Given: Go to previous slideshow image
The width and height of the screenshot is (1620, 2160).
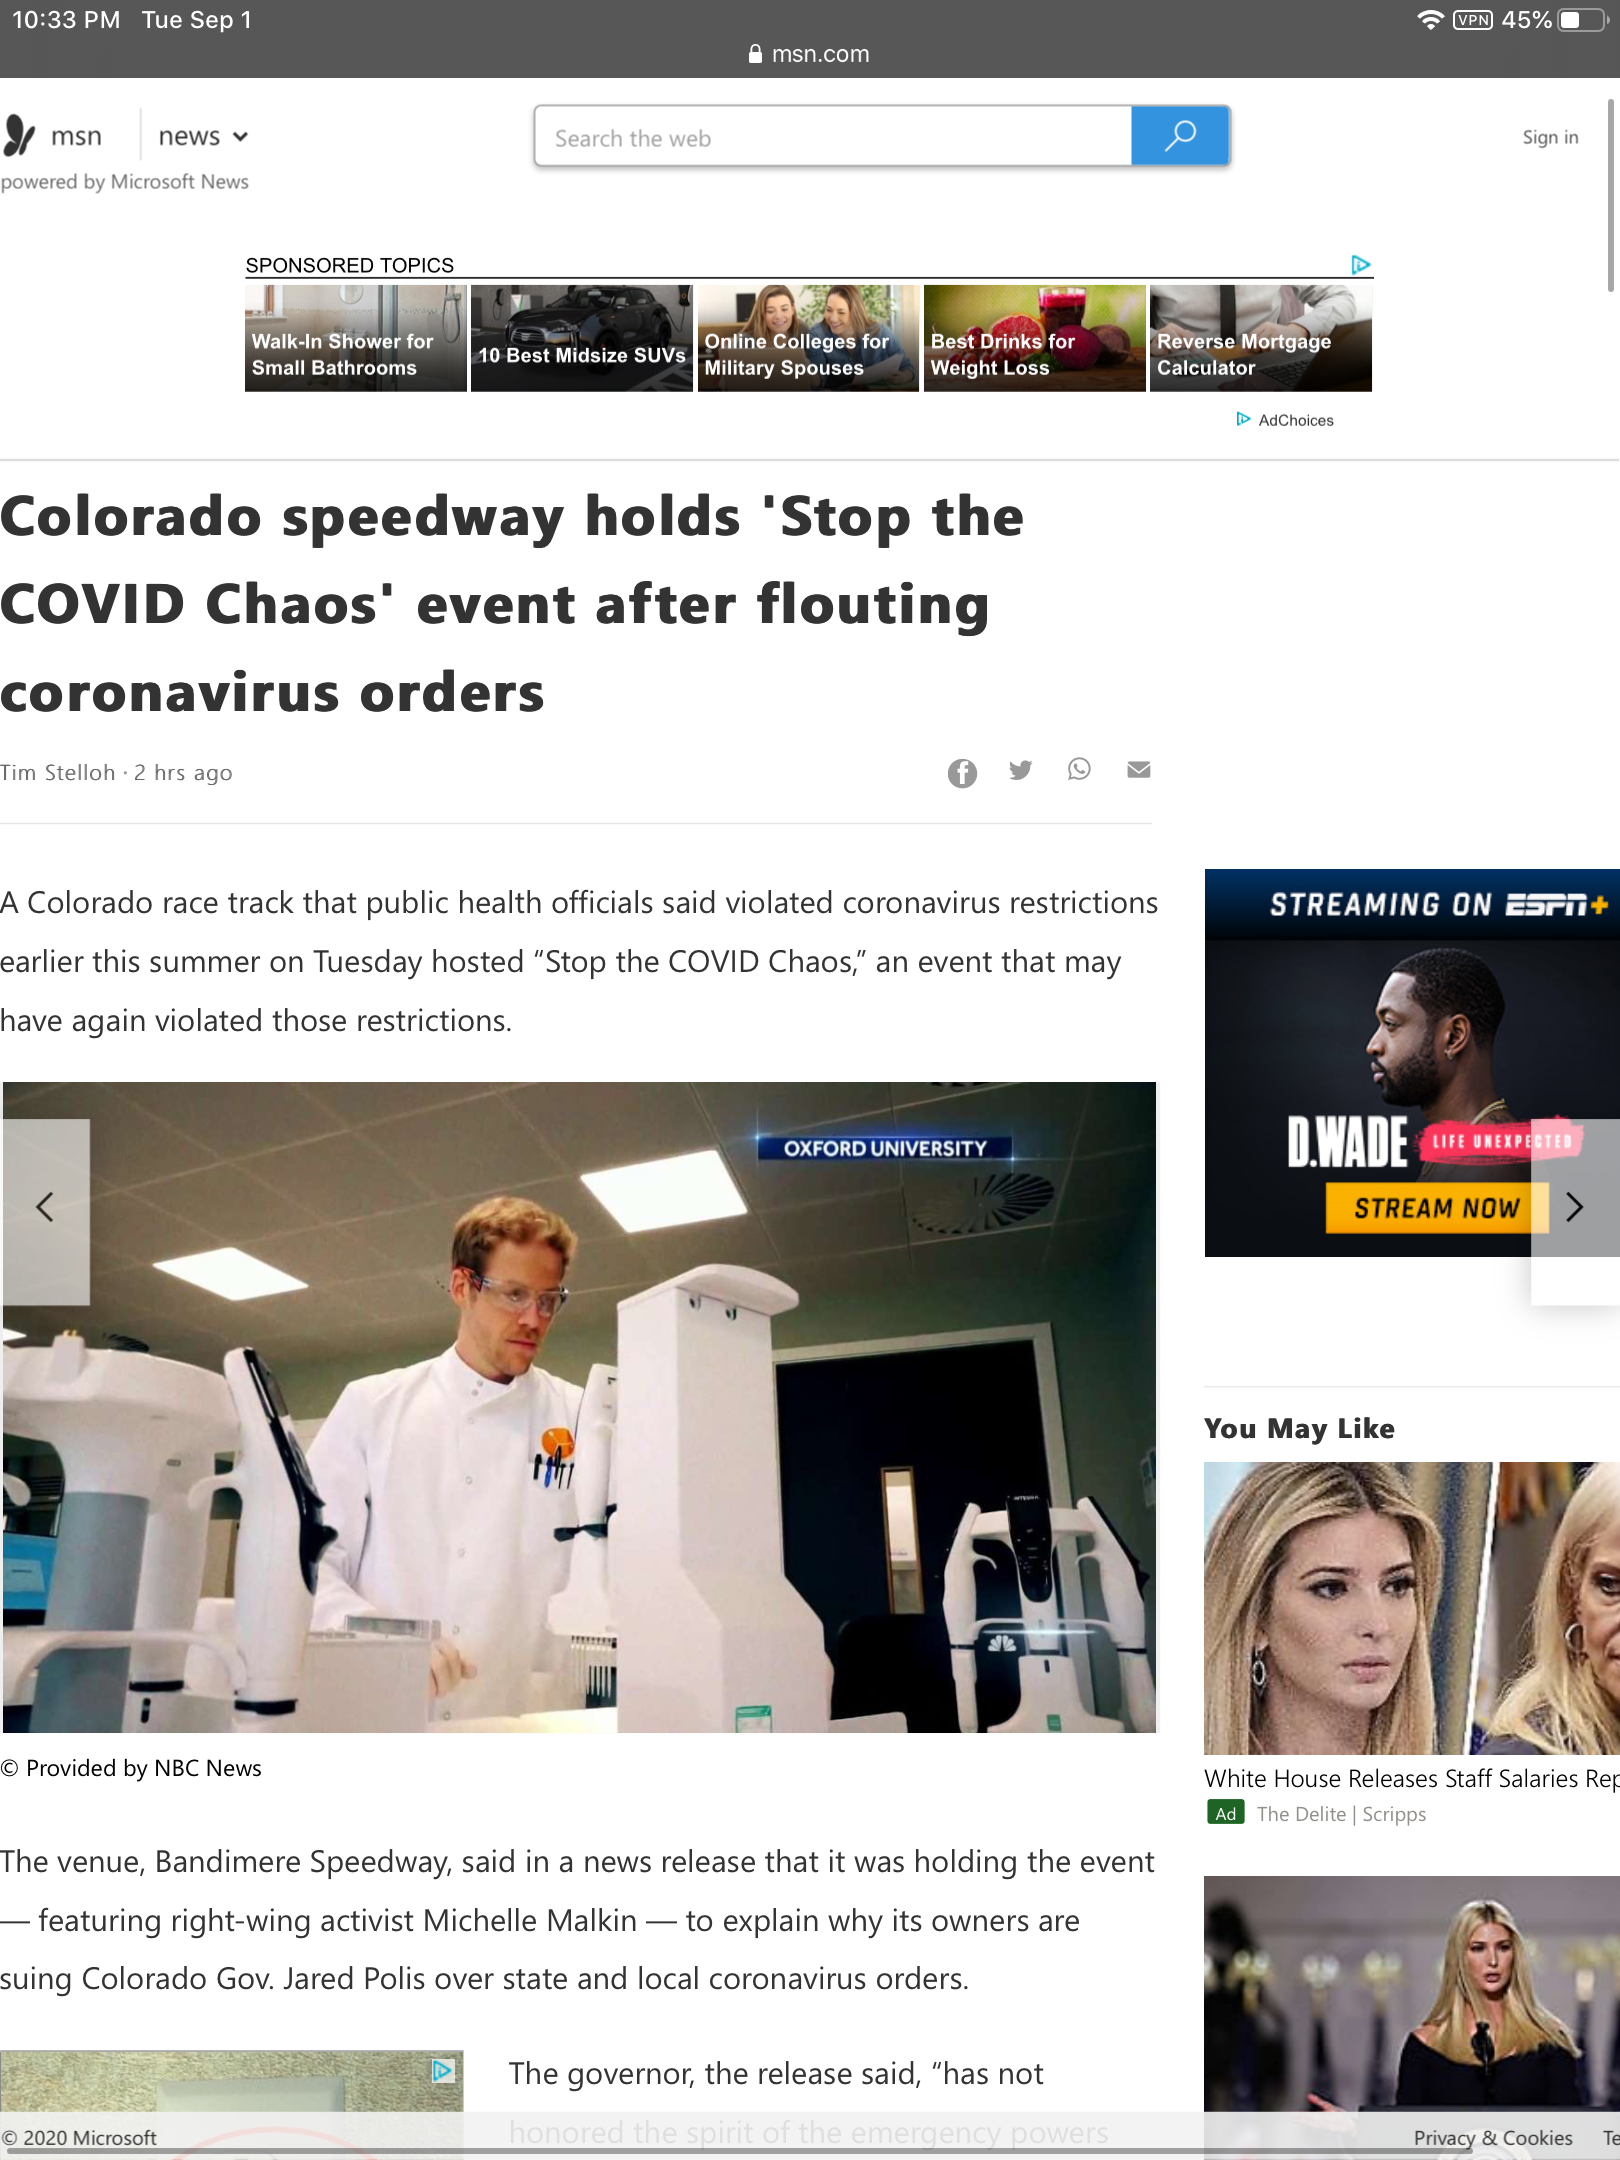Looking at the screenshot, I should point(45,1208).
